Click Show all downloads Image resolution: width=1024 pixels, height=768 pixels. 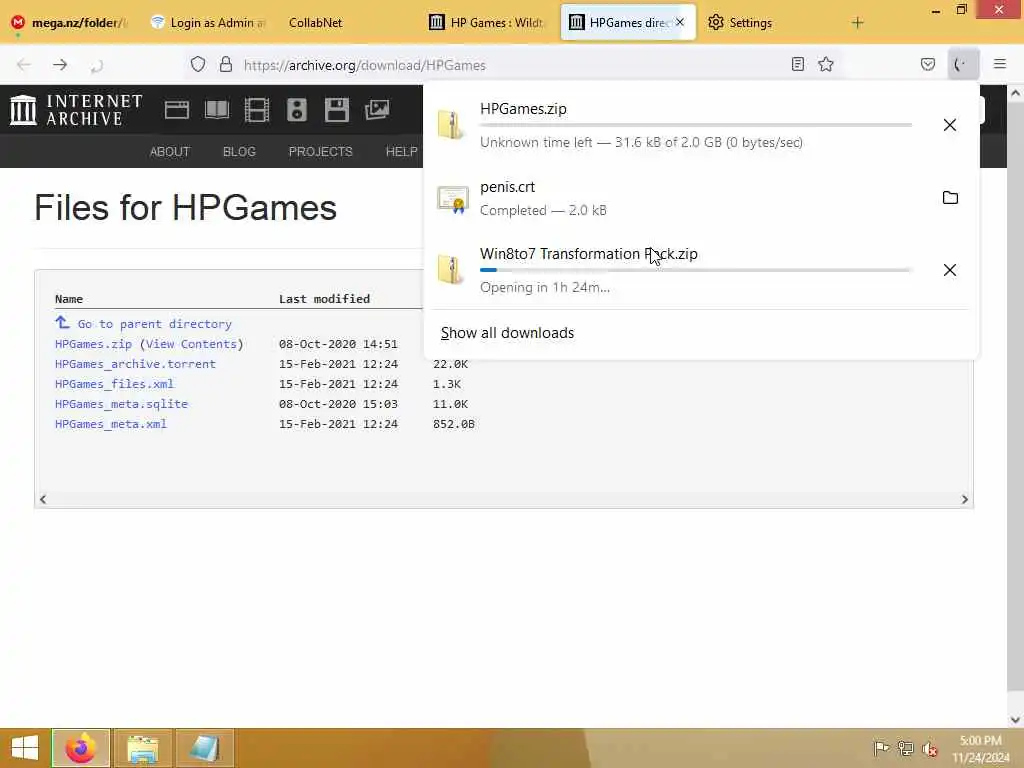point(507,333)
